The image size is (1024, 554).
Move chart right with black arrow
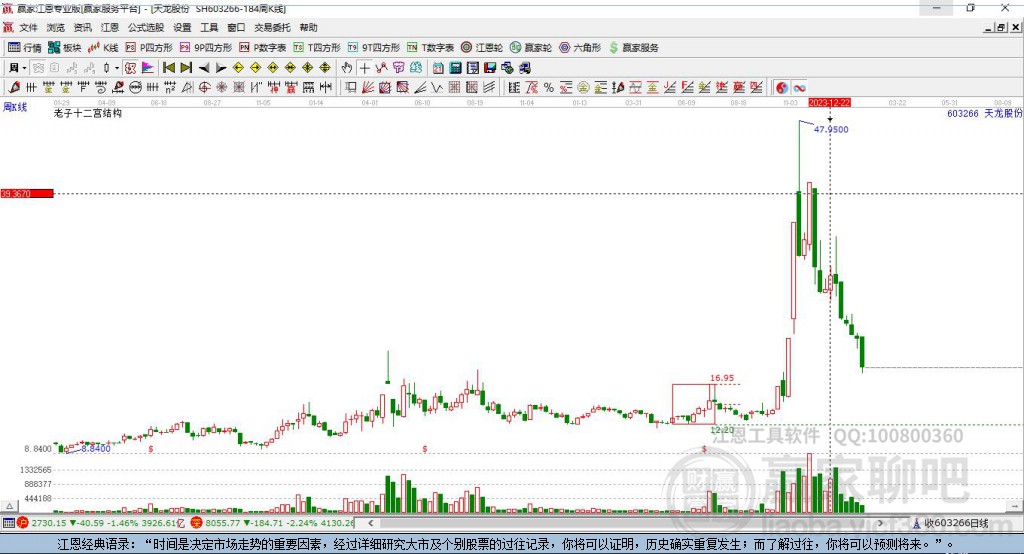[221, 68]
